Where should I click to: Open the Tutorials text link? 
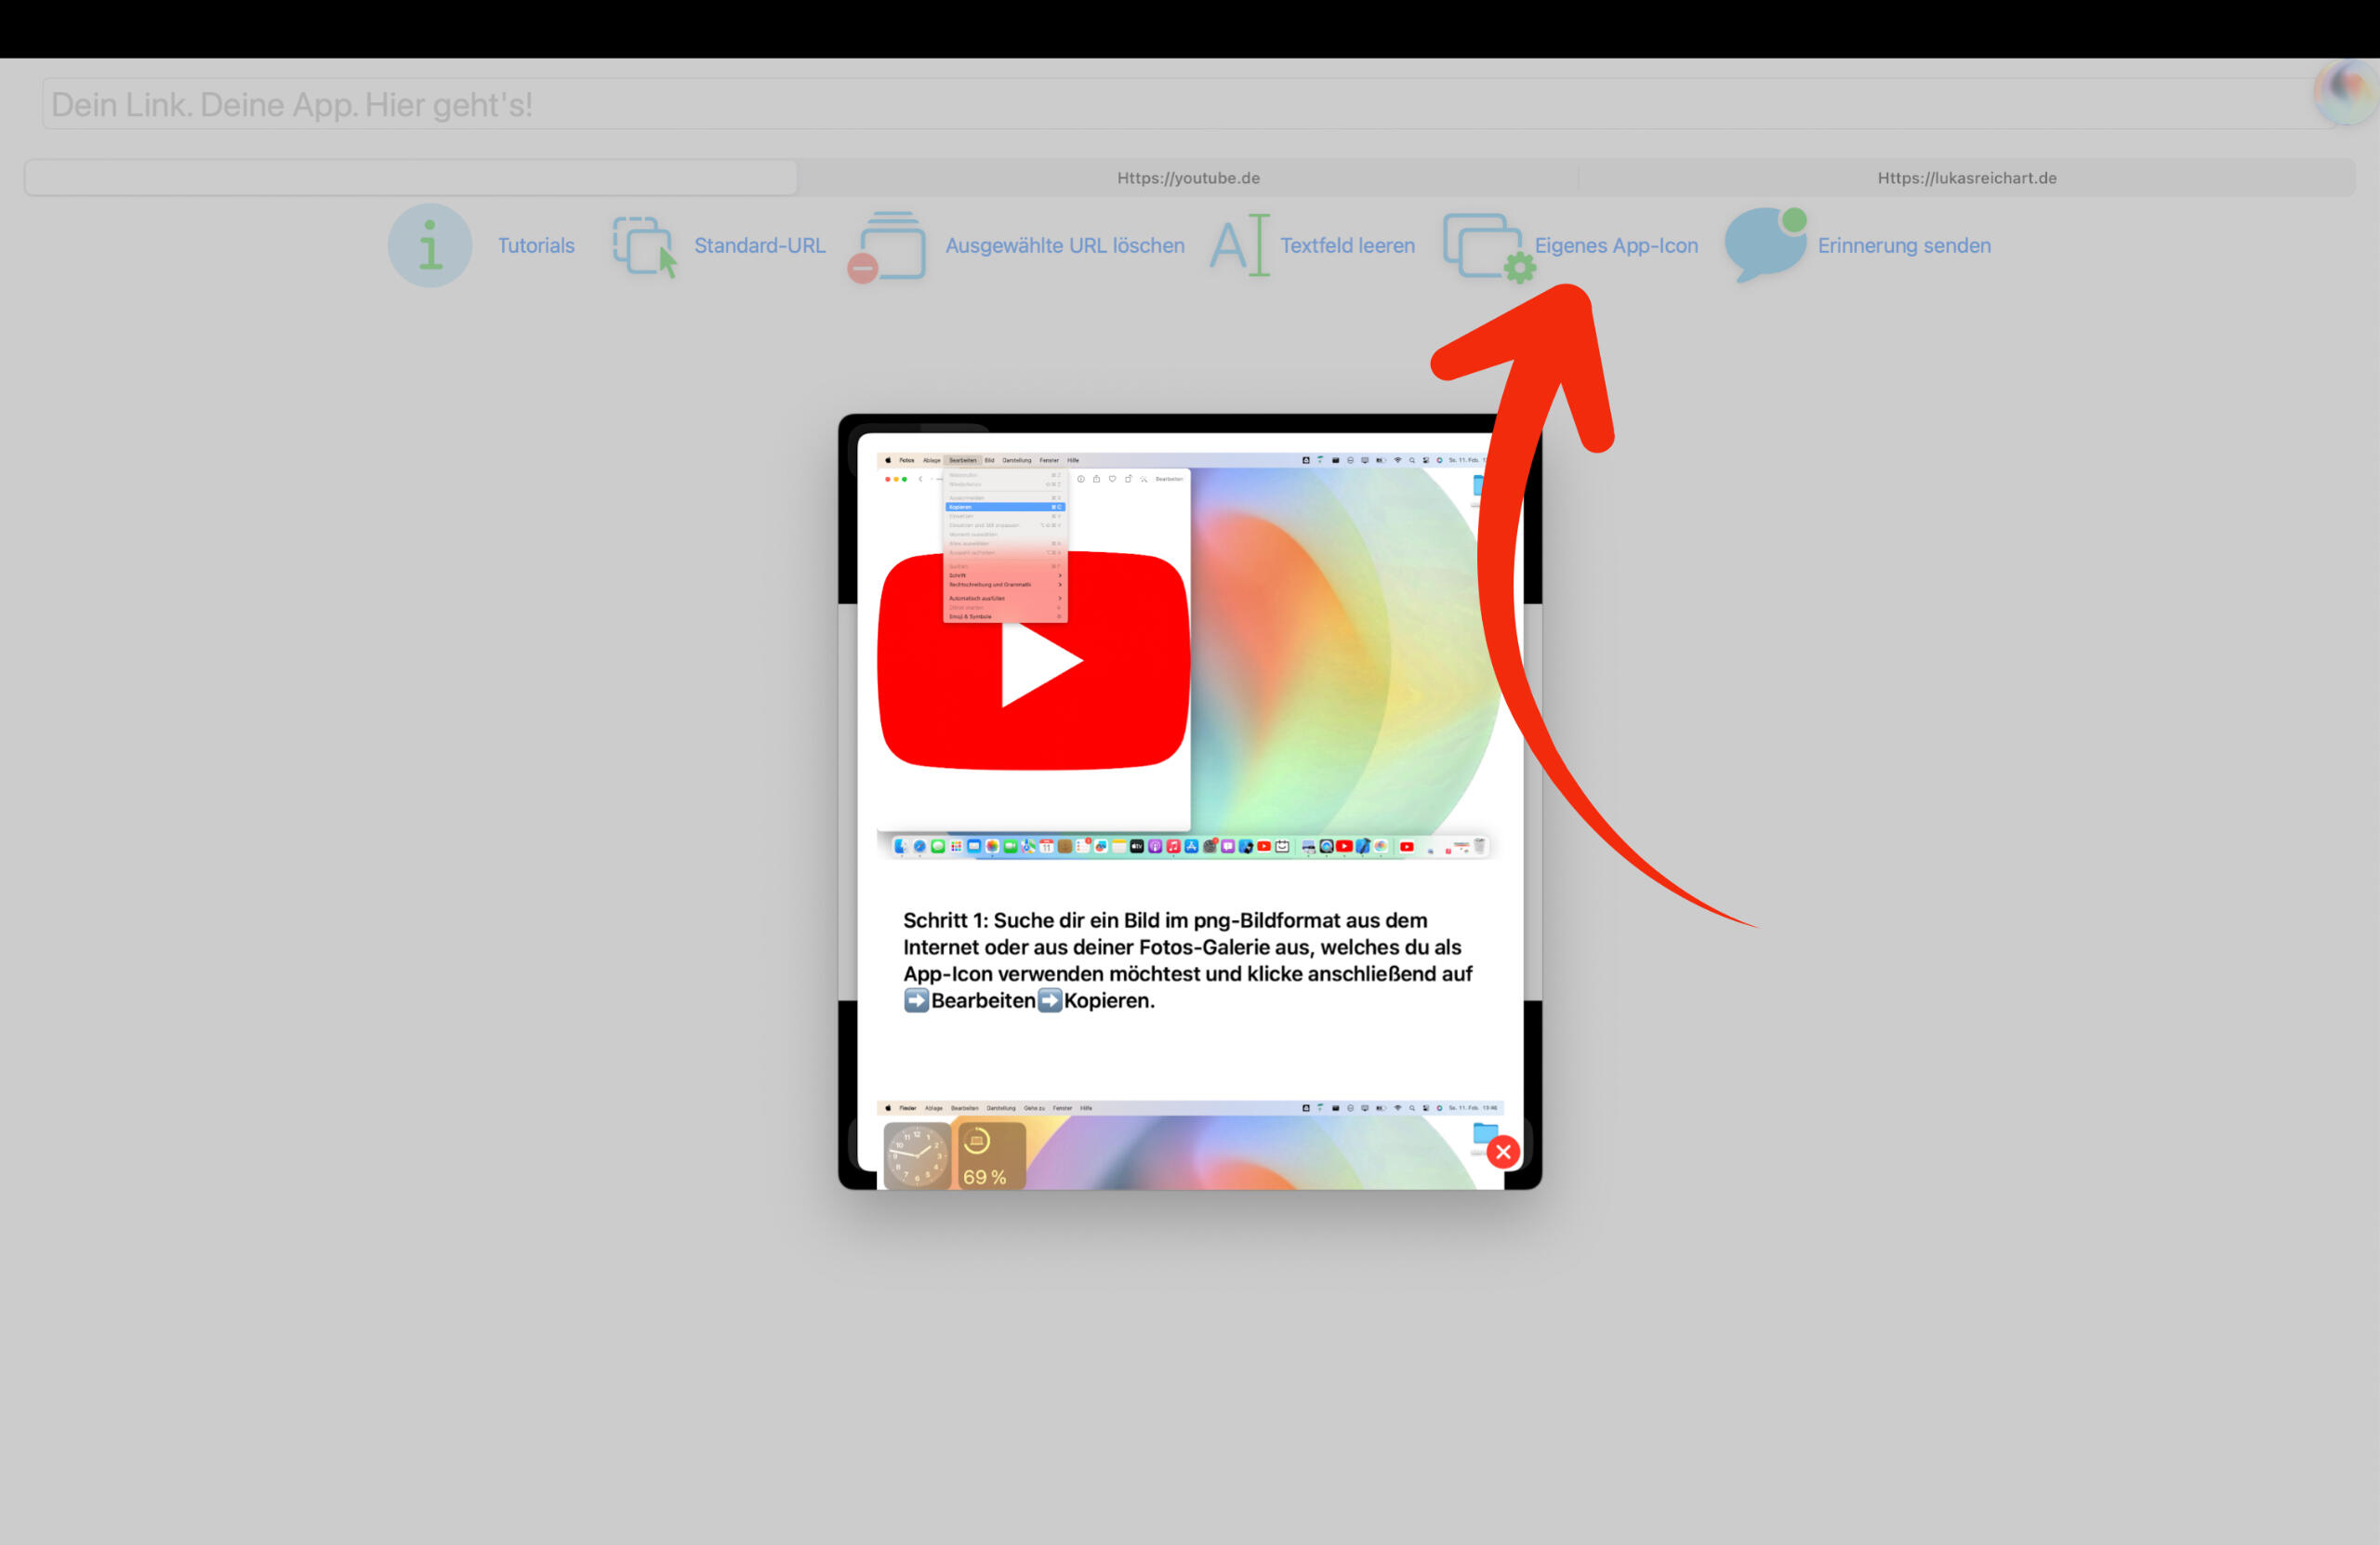(x=536, y=246)
